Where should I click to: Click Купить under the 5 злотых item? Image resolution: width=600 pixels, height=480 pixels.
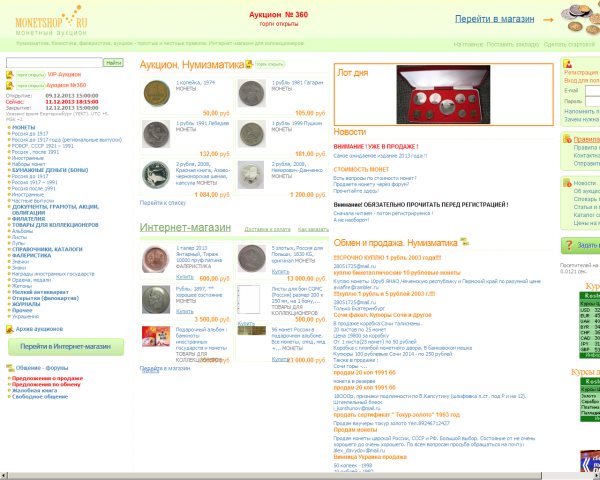click(x=280, y=272)
